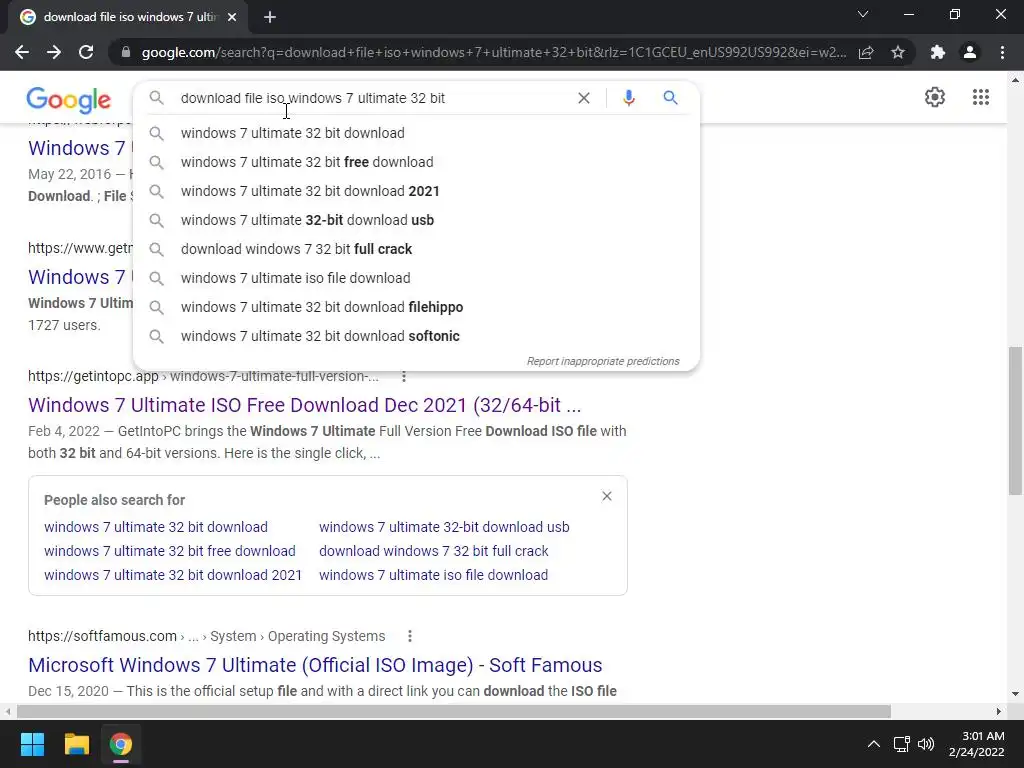1024x768 pixels.
Task: Select suggestion 'windows 7 ultimate 32 bit download 2021'
Action: pos(416,191)
